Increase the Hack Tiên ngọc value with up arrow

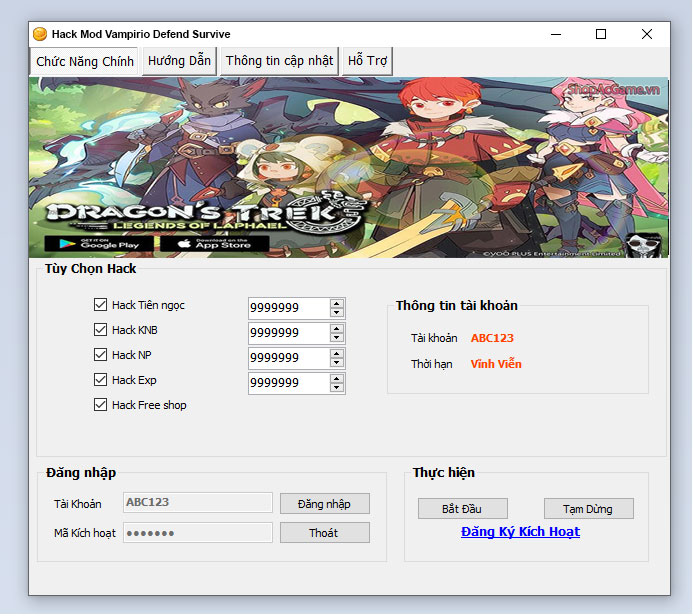point(337,303)
